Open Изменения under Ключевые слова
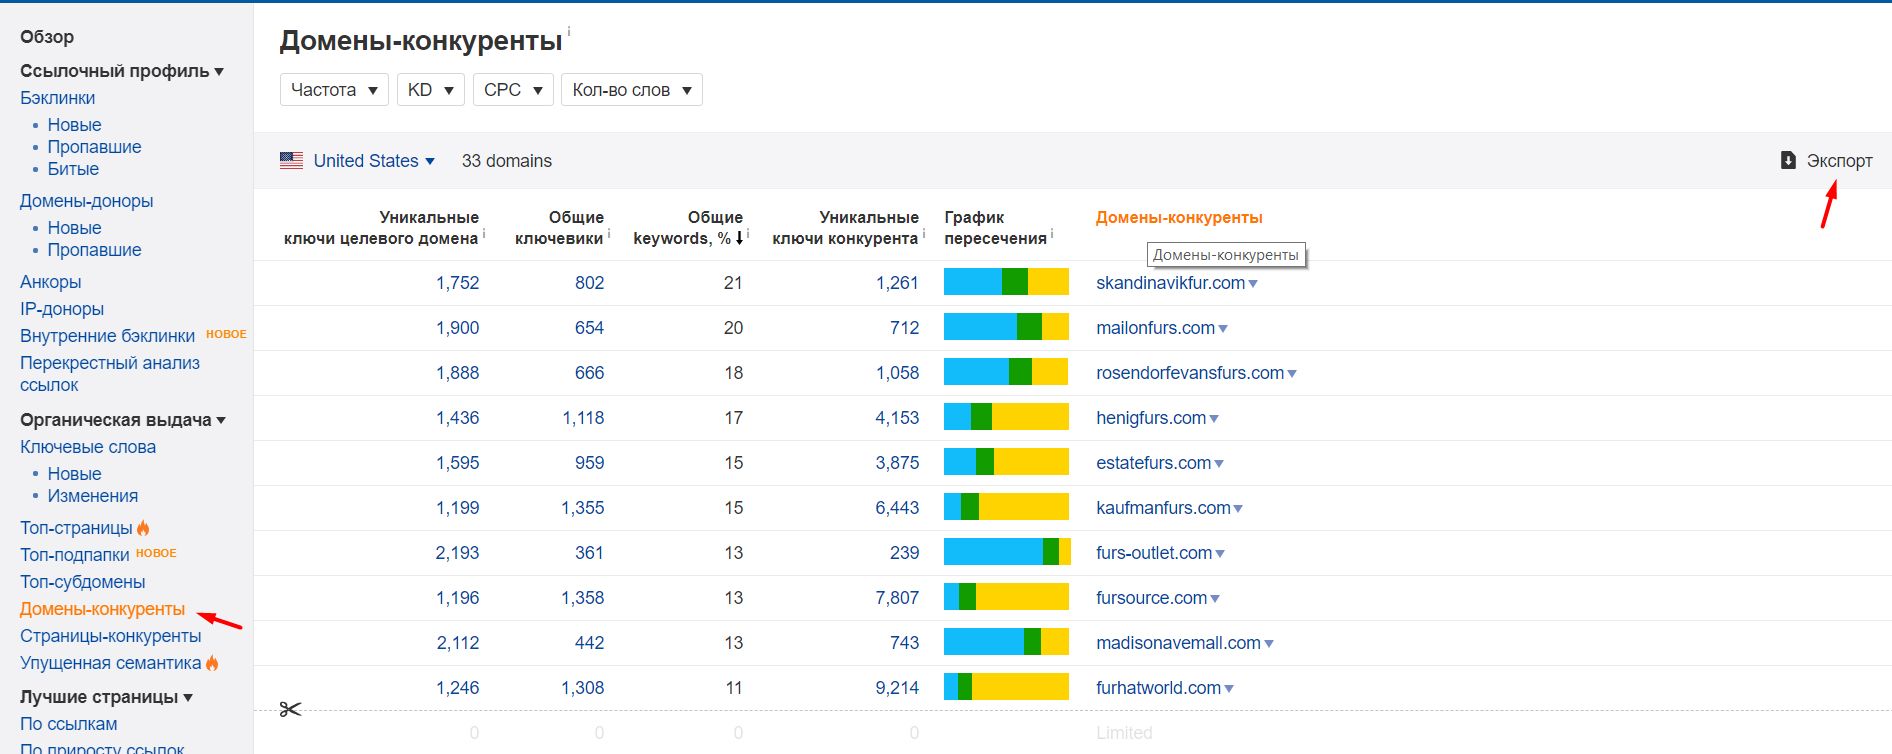Viewport: 1892px width, 754px height. [93, 496]
